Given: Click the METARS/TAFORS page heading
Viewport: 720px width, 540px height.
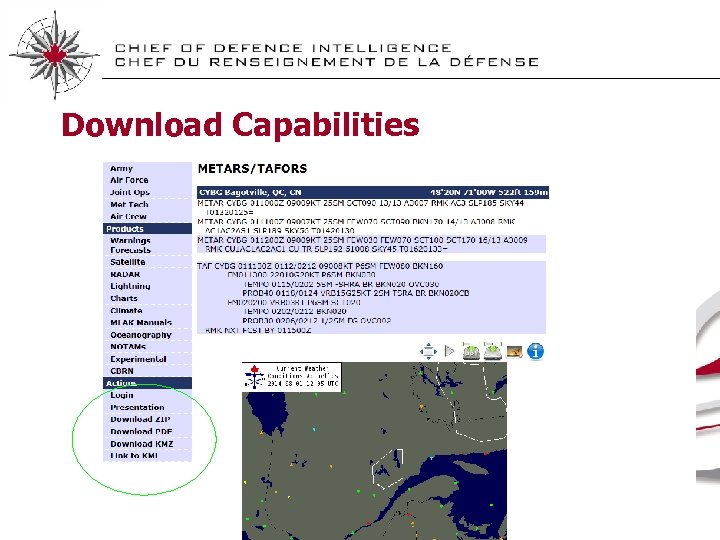Looking at the screenshot, I should (252, 169).
